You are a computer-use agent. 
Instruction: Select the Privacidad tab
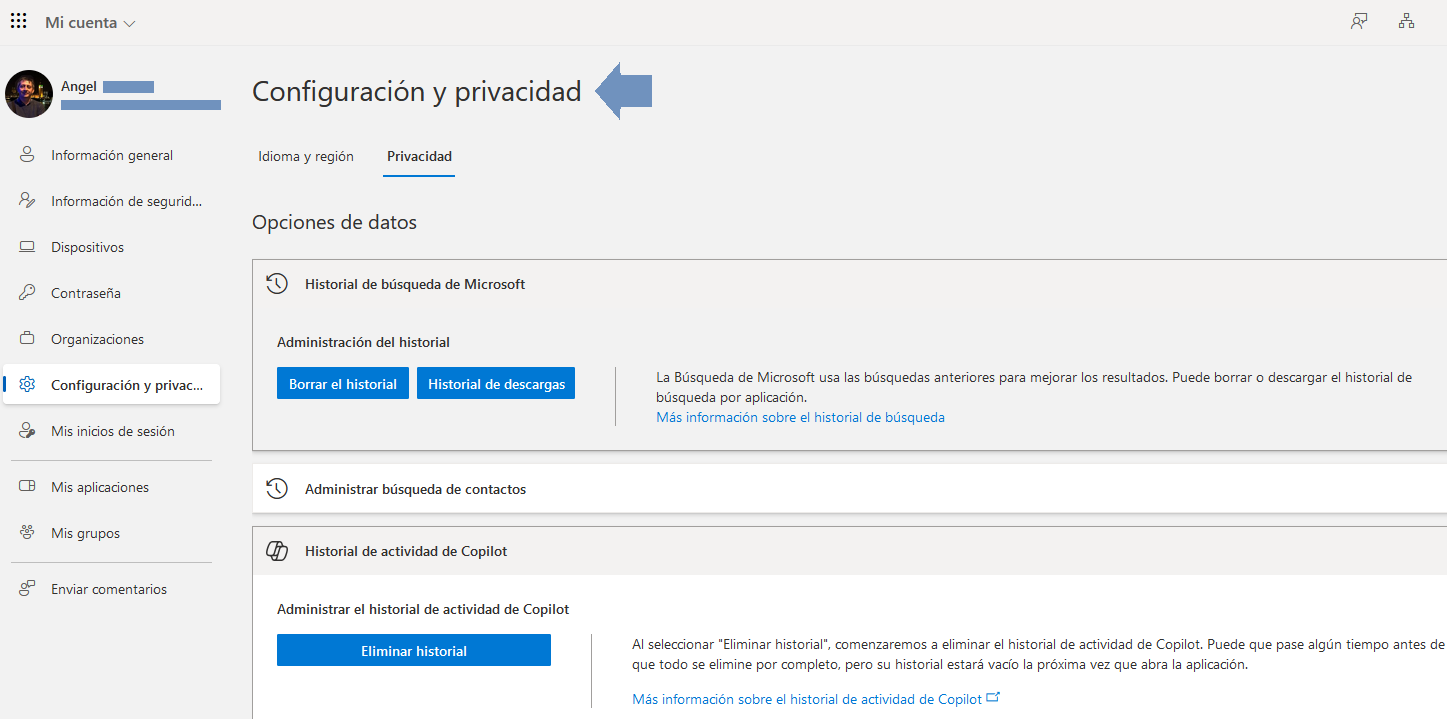pos(419,156)
